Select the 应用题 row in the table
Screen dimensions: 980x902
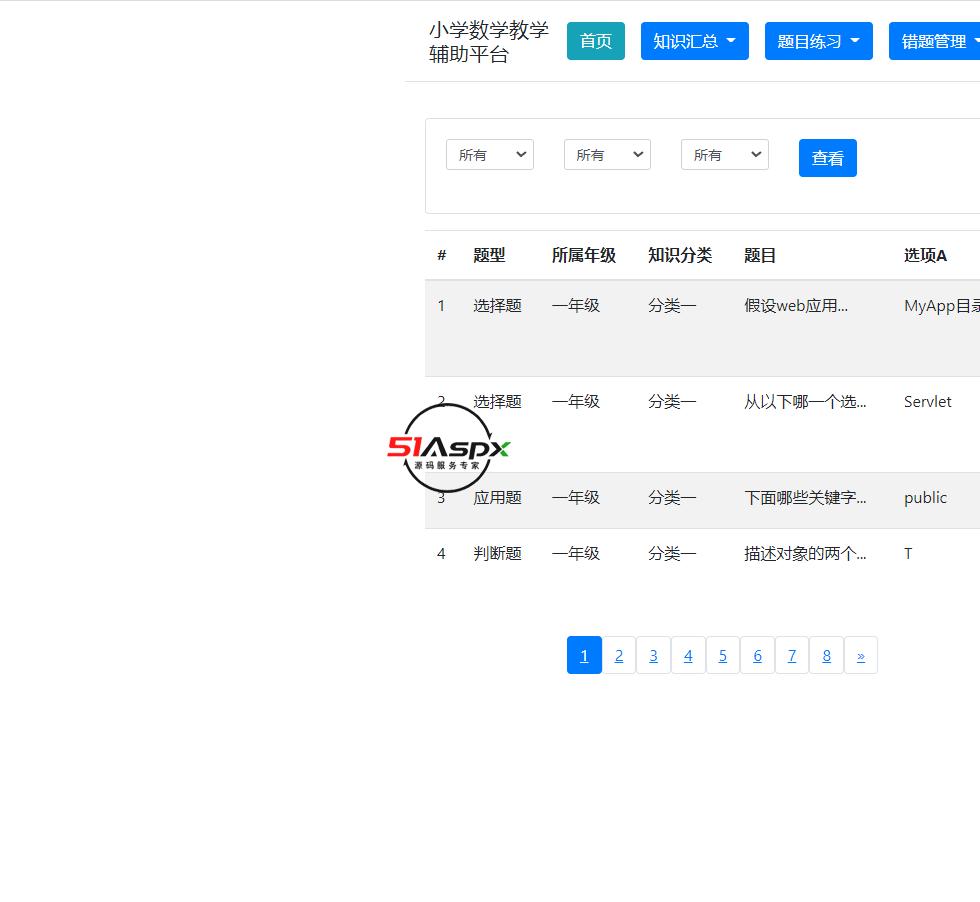[x=497, y=497]
